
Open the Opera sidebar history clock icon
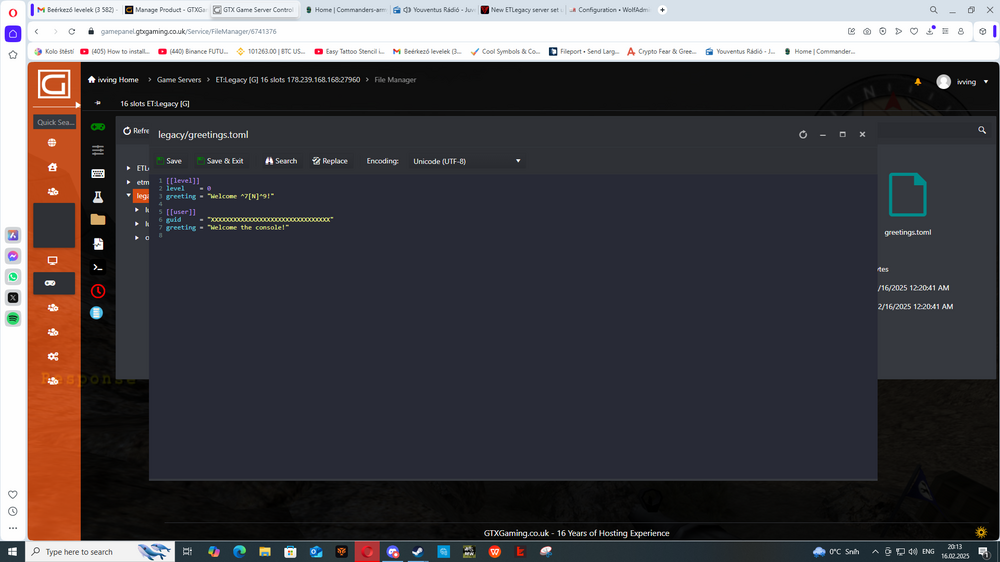point(13,512)
